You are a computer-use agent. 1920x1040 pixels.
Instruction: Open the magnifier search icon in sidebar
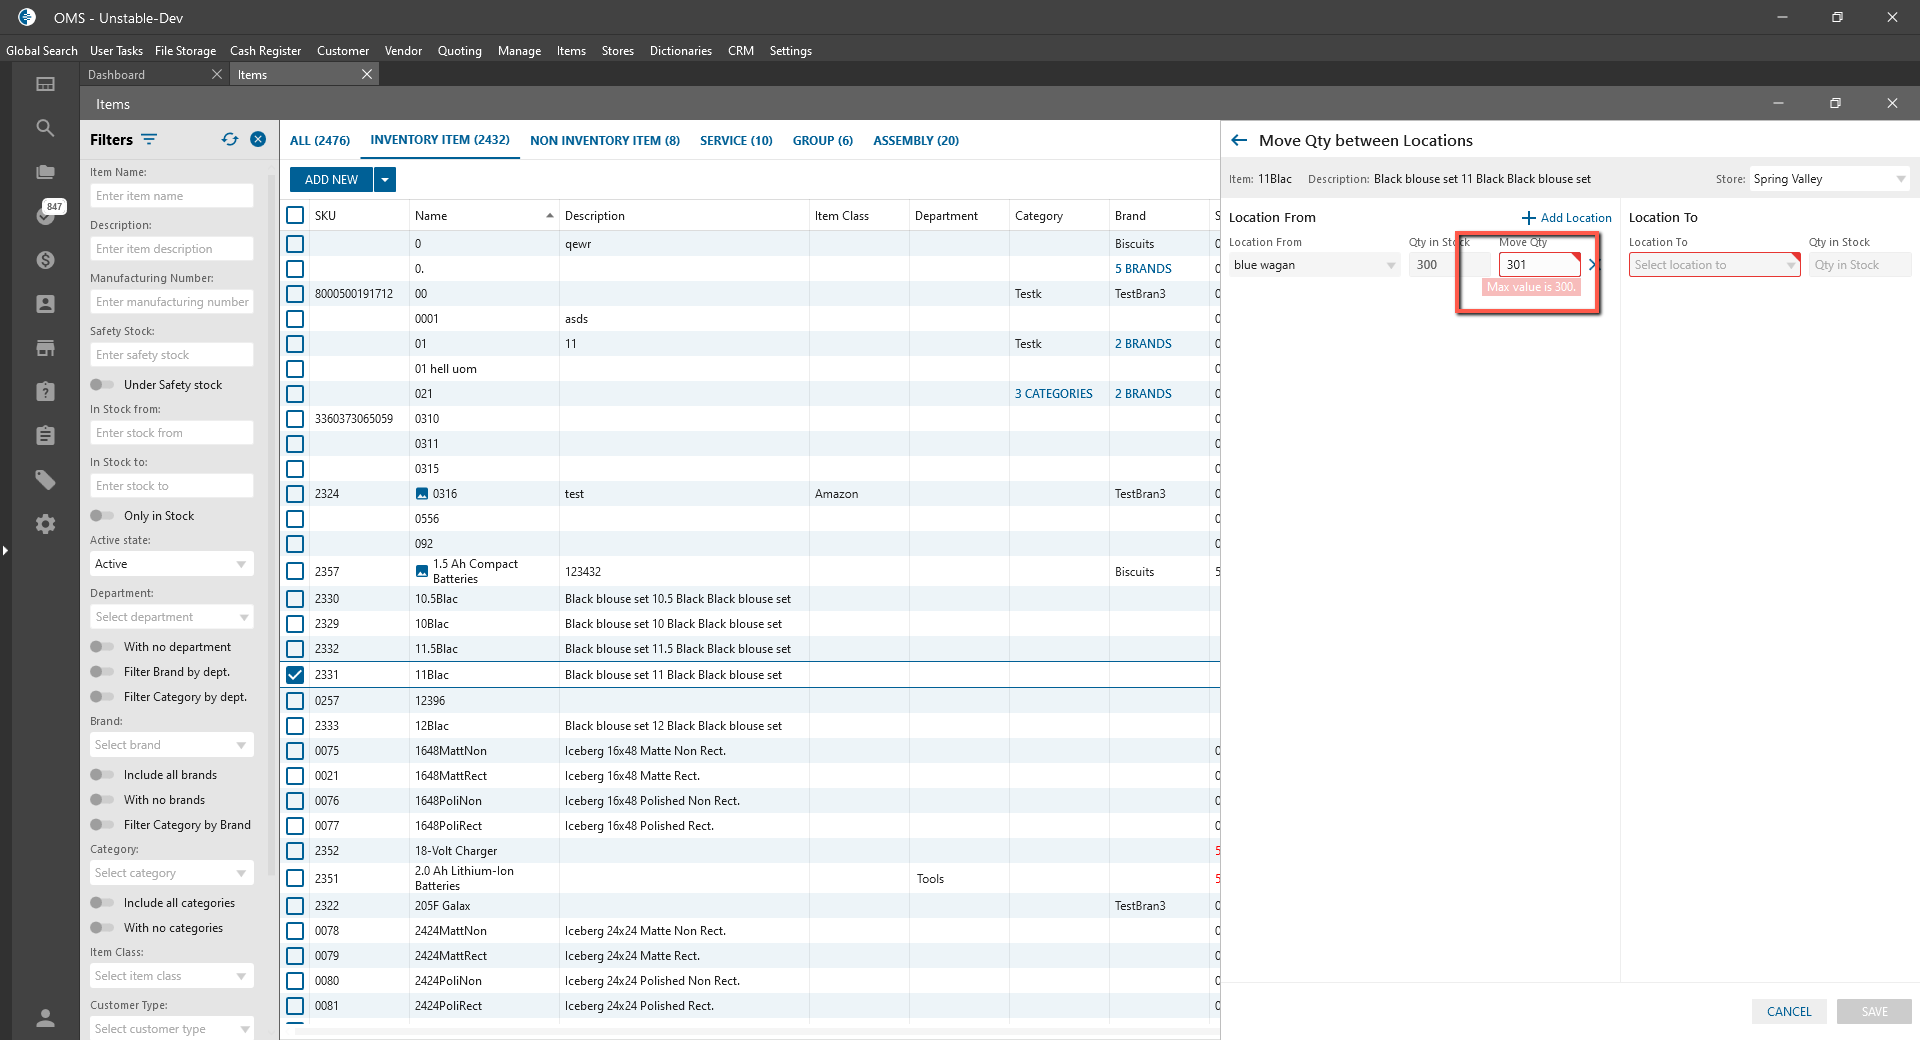[x=45, y=128]
